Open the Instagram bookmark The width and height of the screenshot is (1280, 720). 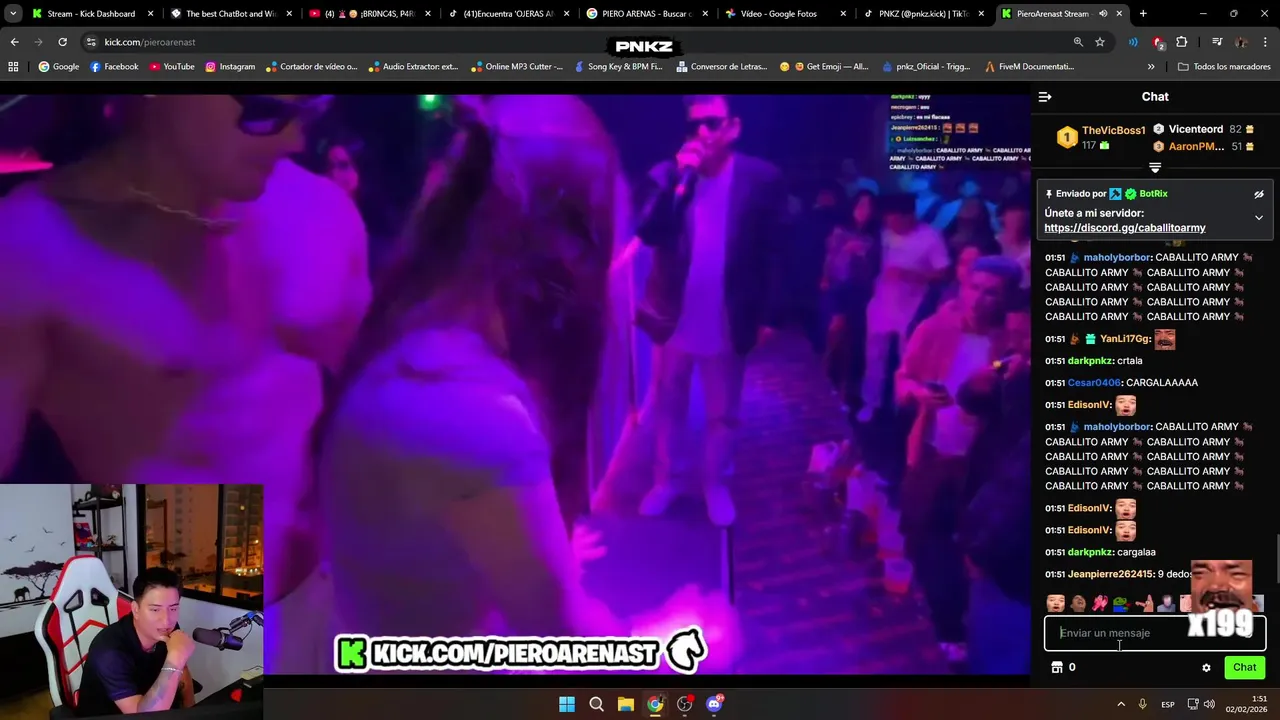(230, 66)
